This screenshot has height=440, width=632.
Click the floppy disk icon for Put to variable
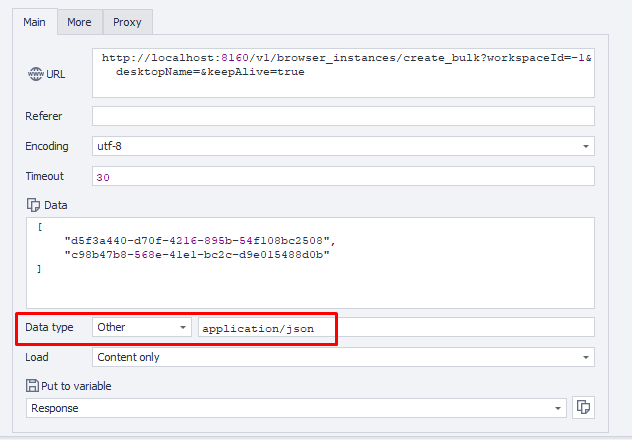(32, 386)
